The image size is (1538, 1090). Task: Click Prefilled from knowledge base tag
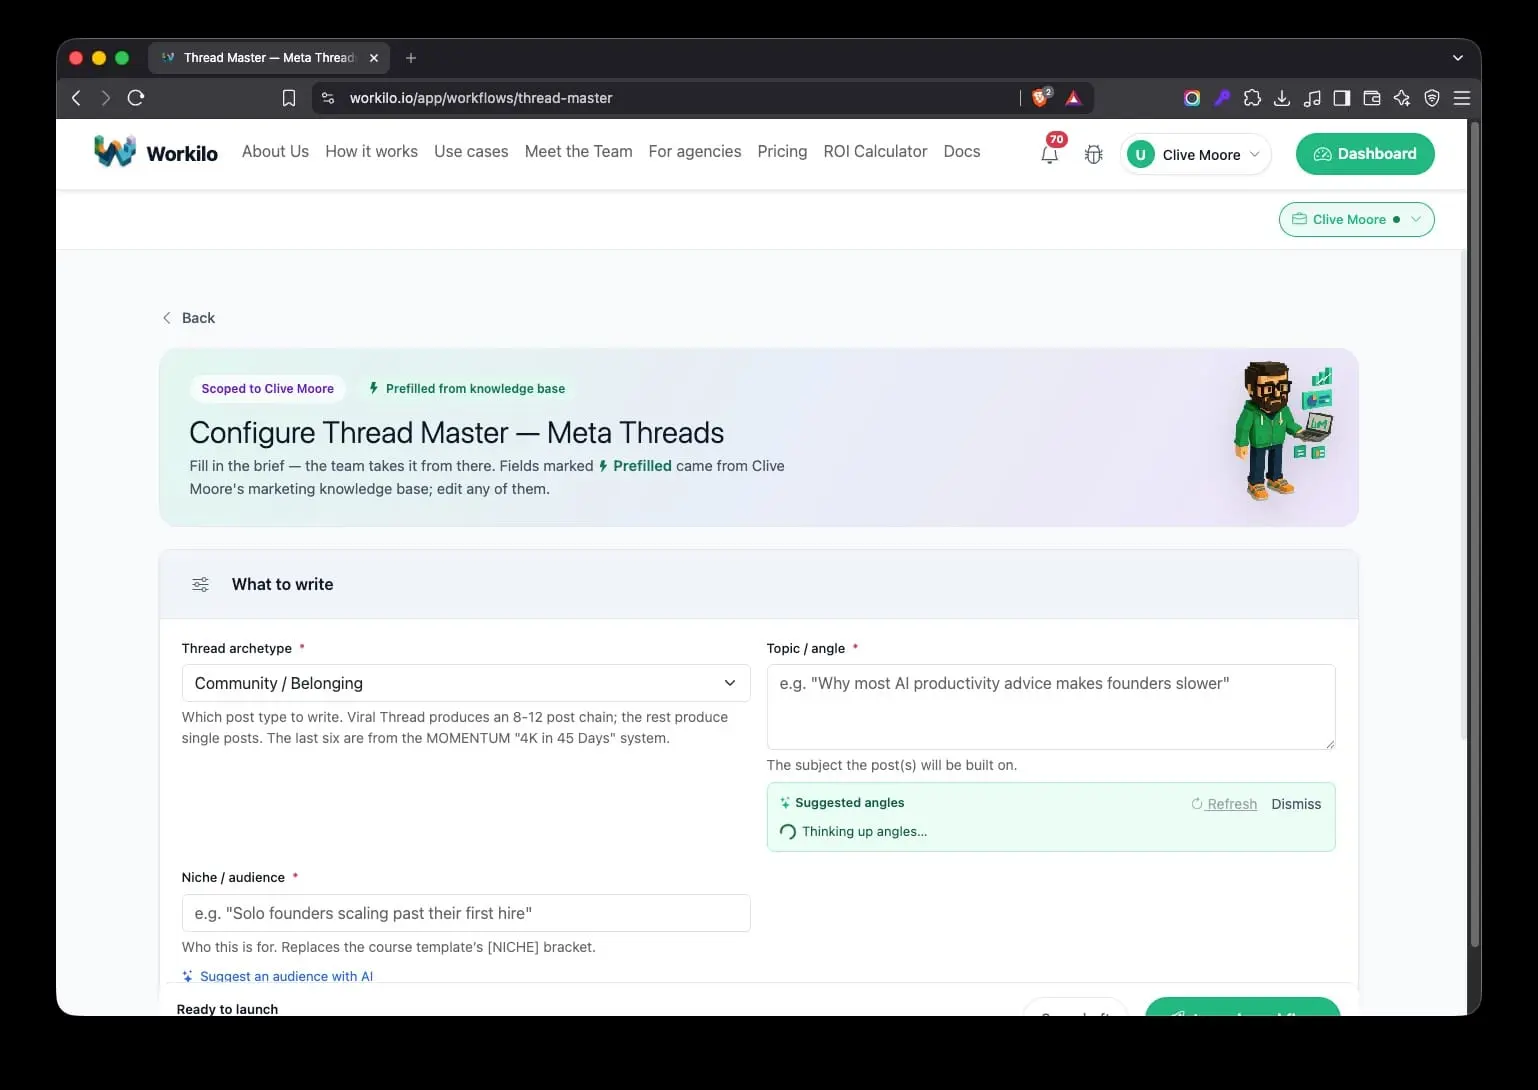coord(467,389)
